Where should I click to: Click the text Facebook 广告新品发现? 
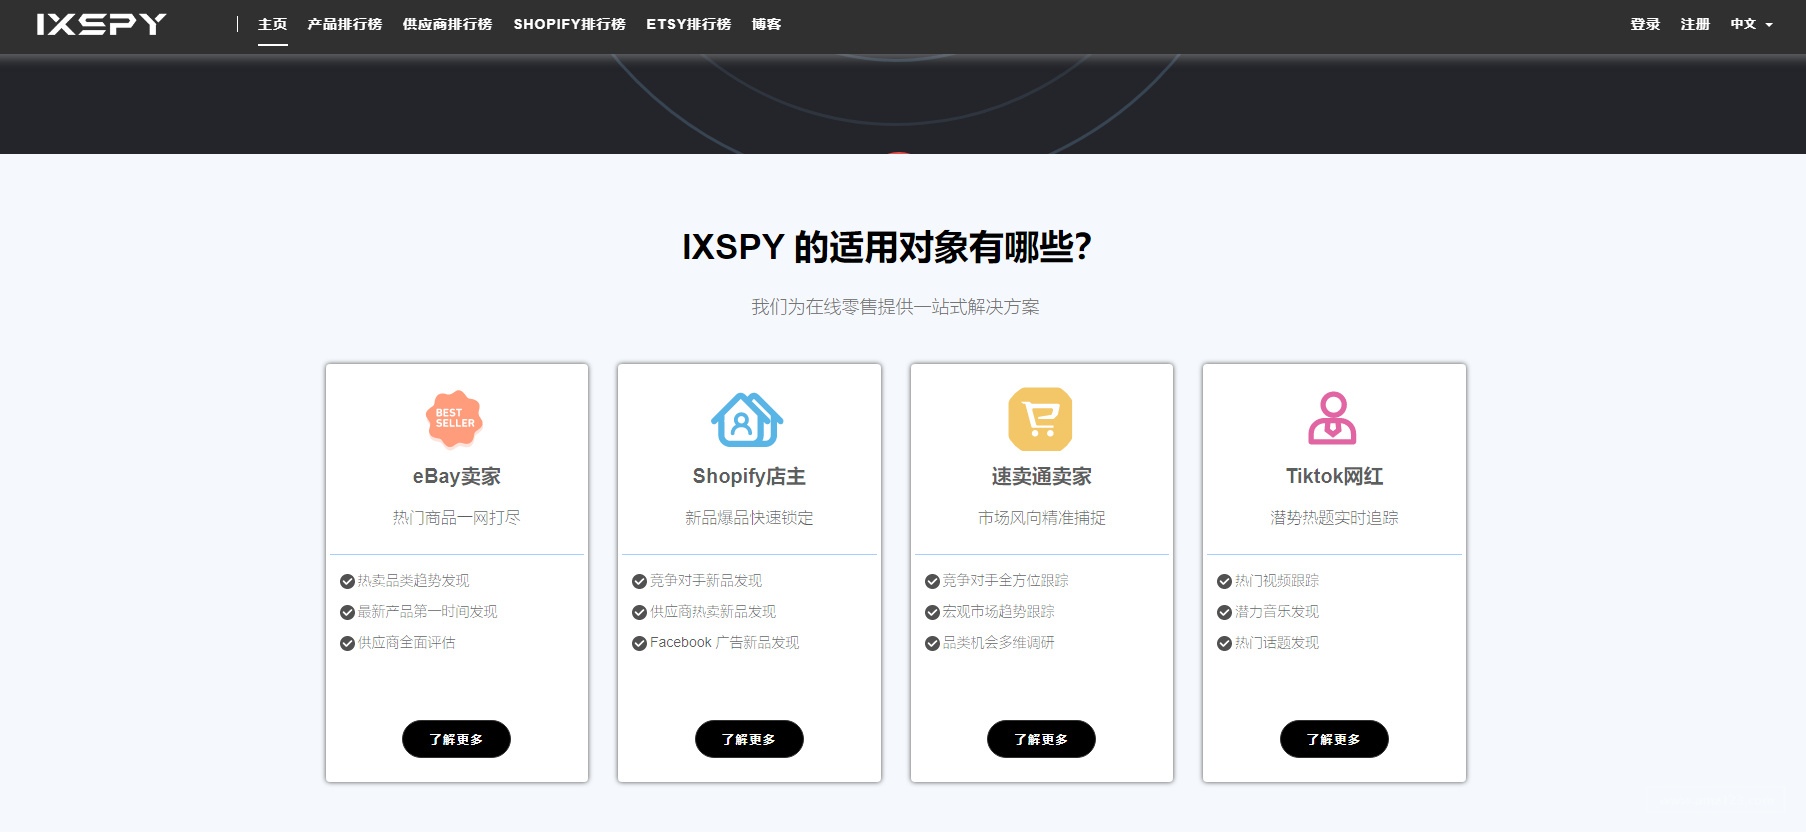point(725,643)
